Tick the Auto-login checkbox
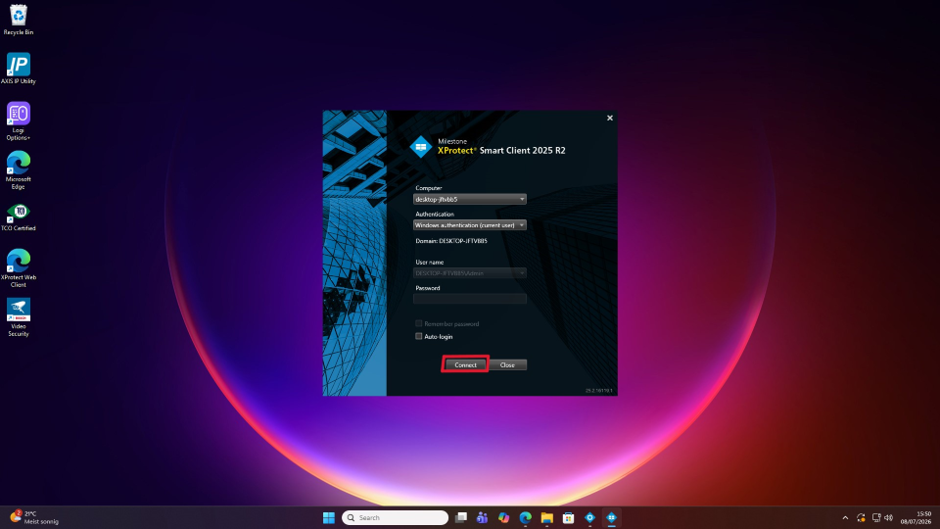The height and width of the screenshot is (529, 940). tap(418, 336)
